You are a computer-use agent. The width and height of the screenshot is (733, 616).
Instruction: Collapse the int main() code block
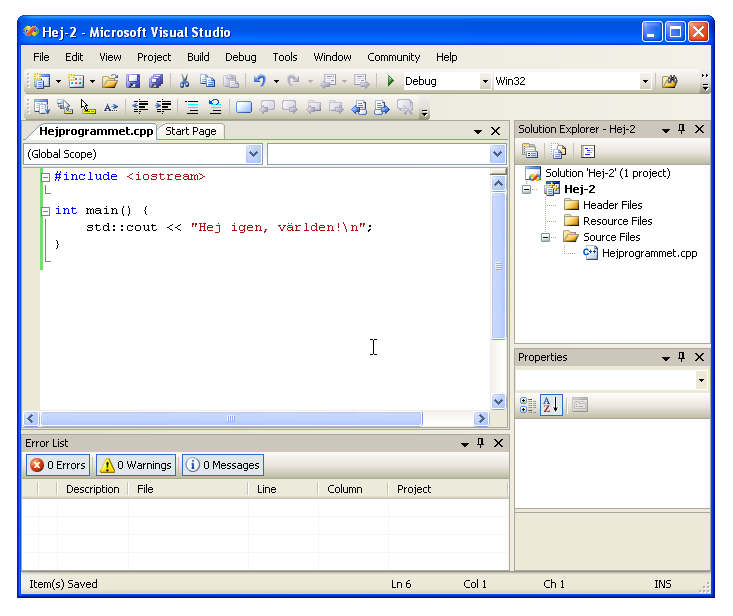click(x=45, y=211)
